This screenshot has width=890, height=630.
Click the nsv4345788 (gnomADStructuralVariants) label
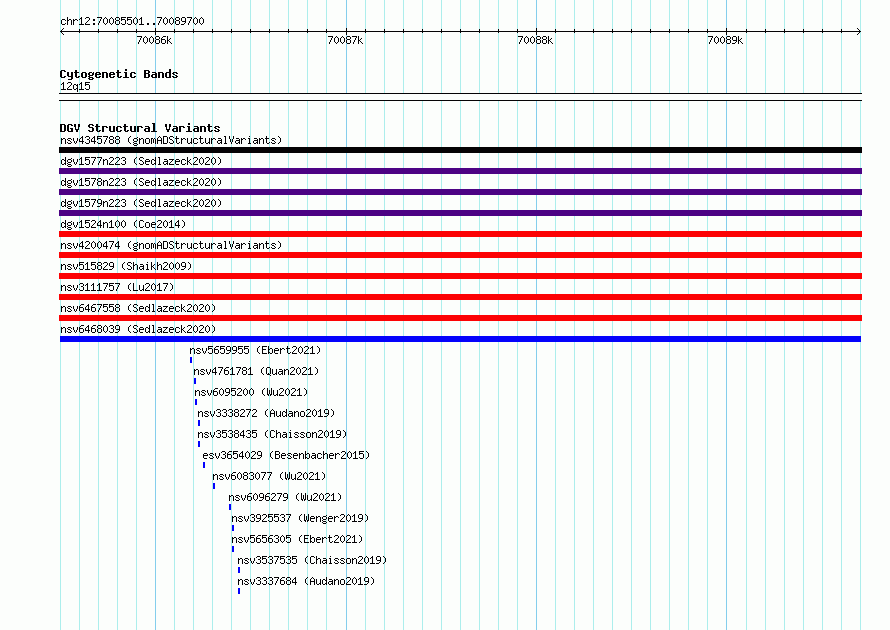(171, 140)
